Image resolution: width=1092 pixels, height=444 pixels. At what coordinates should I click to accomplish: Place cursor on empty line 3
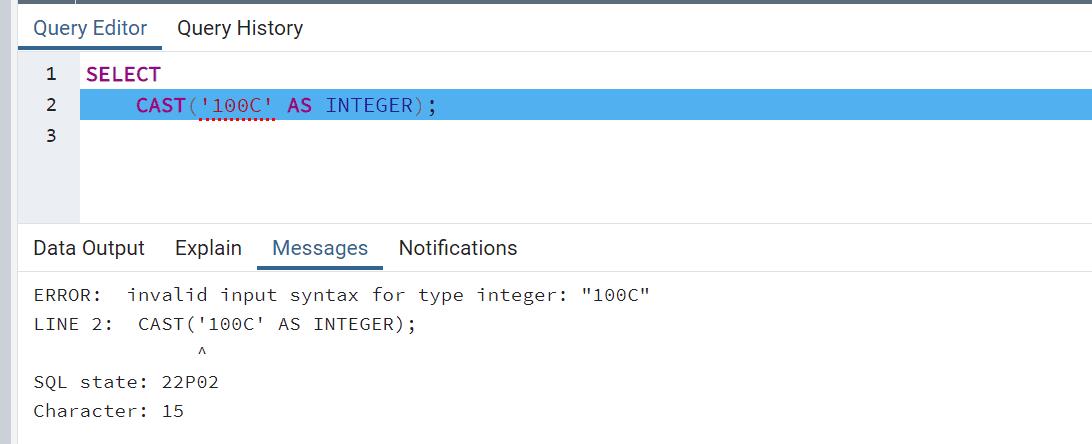click(x=300, y=135)
